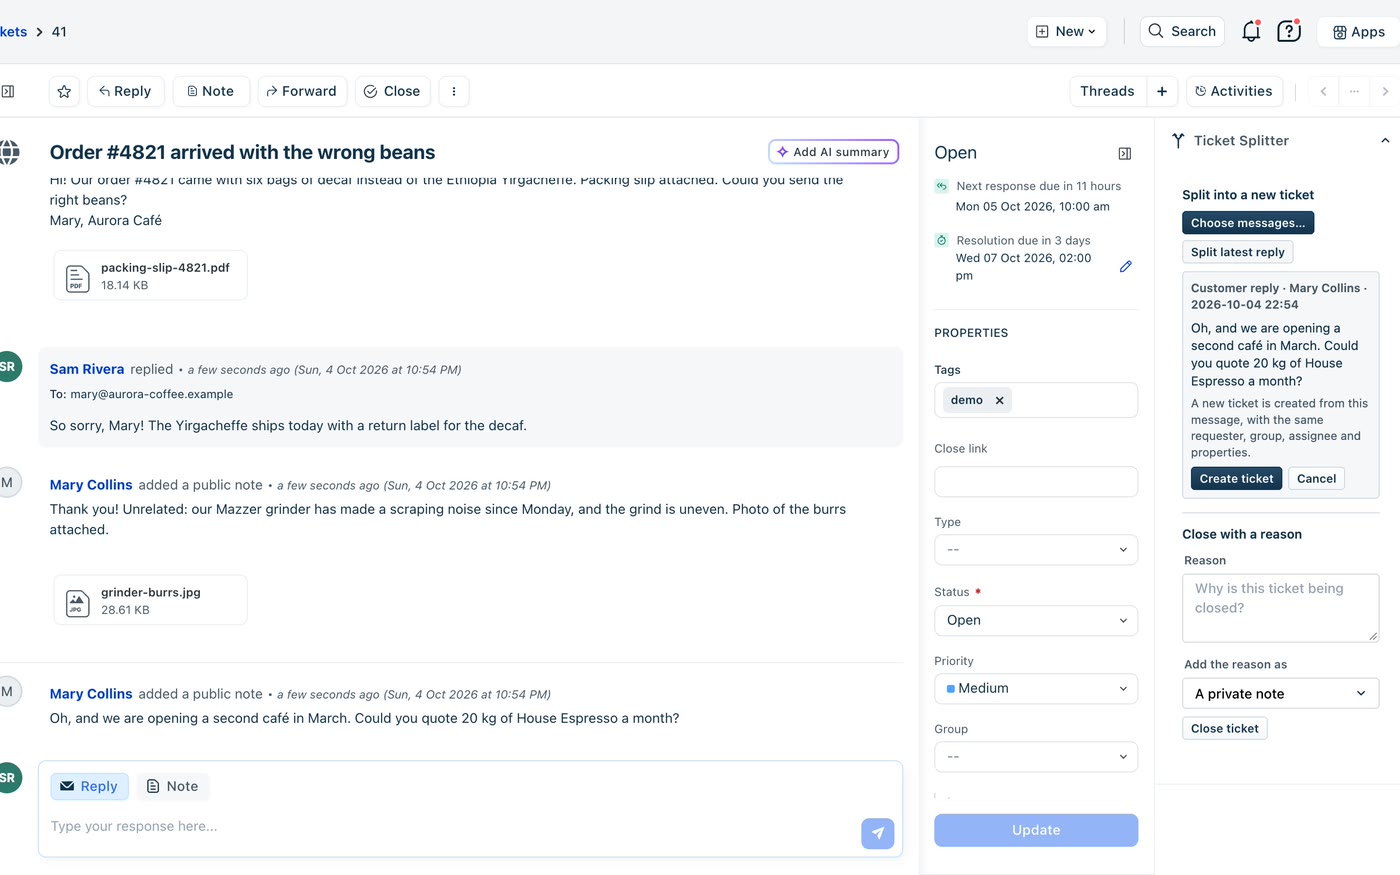Switch to the Note tab in editor
1400x875 pixels.
click(x=173, y=786)
